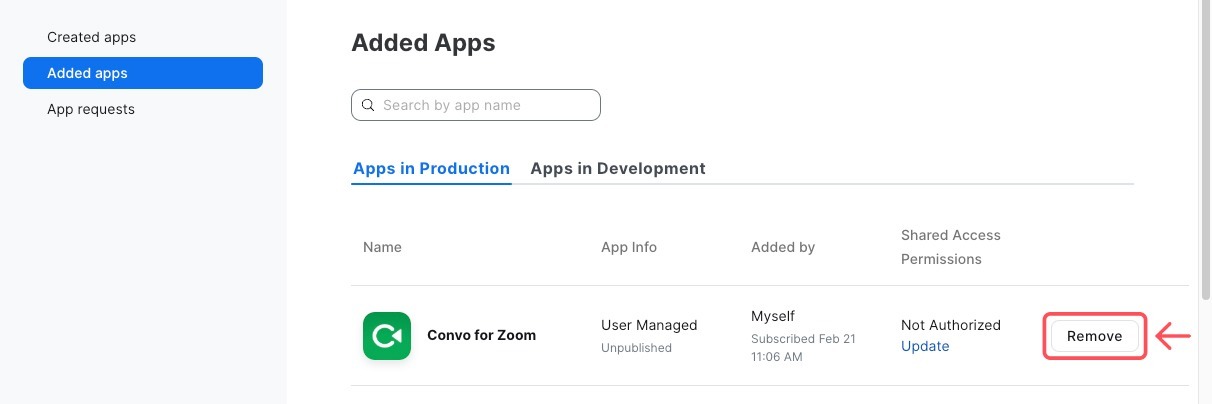Click the Added Apps page heading
Screen dimensions: 1212x404
pos(423,43)
